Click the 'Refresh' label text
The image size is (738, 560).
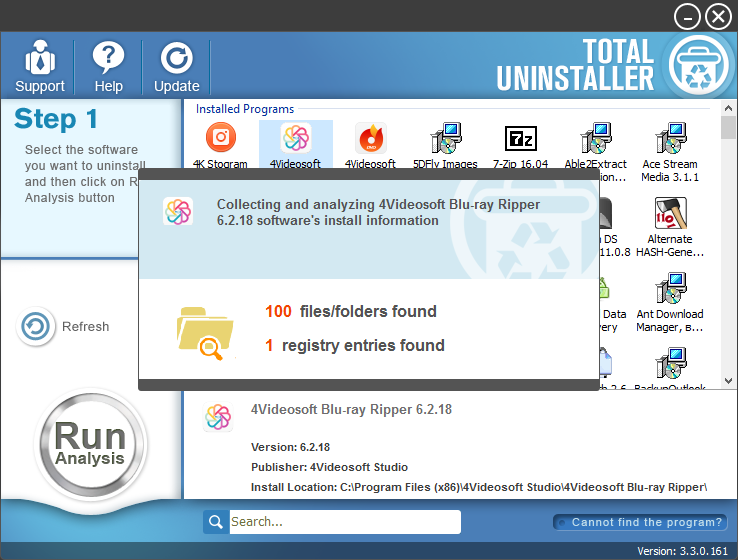pos(86,327)
